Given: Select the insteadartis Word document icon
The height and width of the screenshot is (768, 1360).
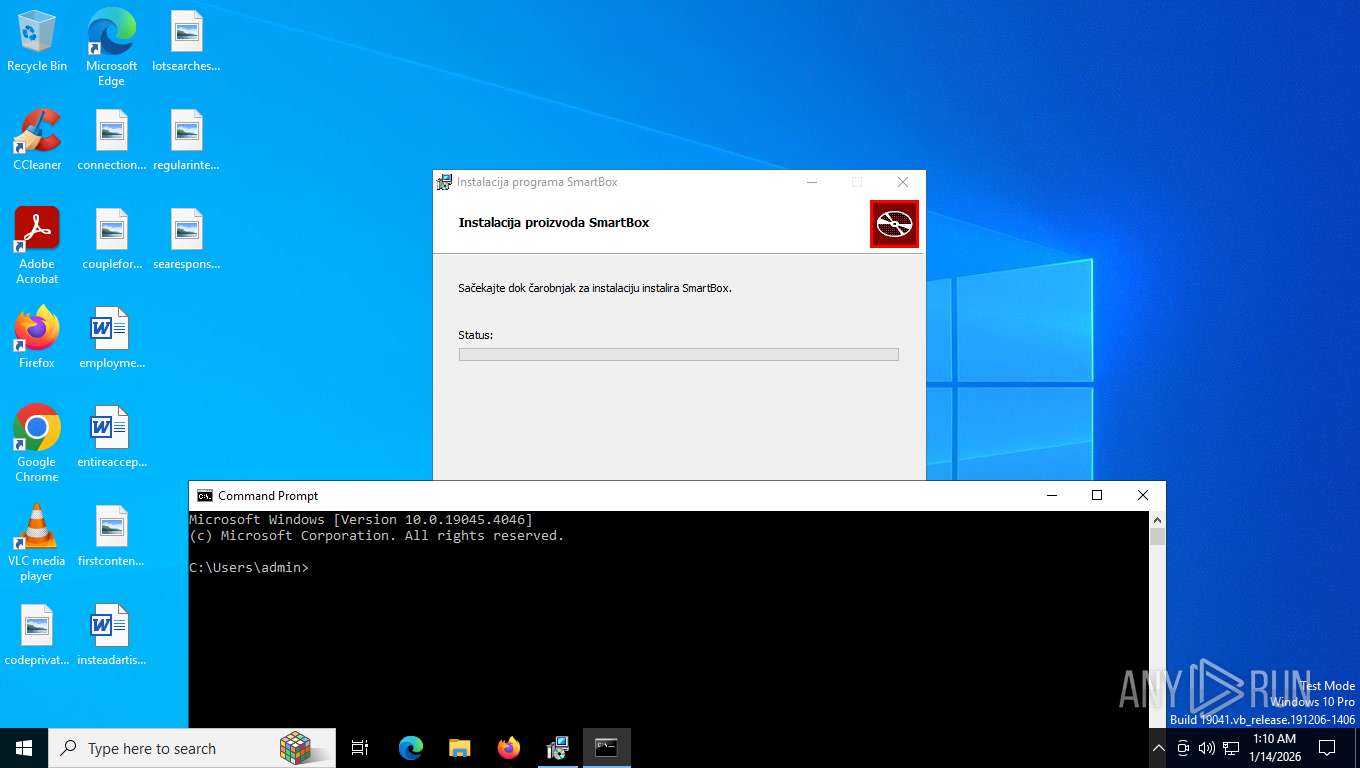Looking at the screenshot, I should pyautogui.click(x=111, y=635).
